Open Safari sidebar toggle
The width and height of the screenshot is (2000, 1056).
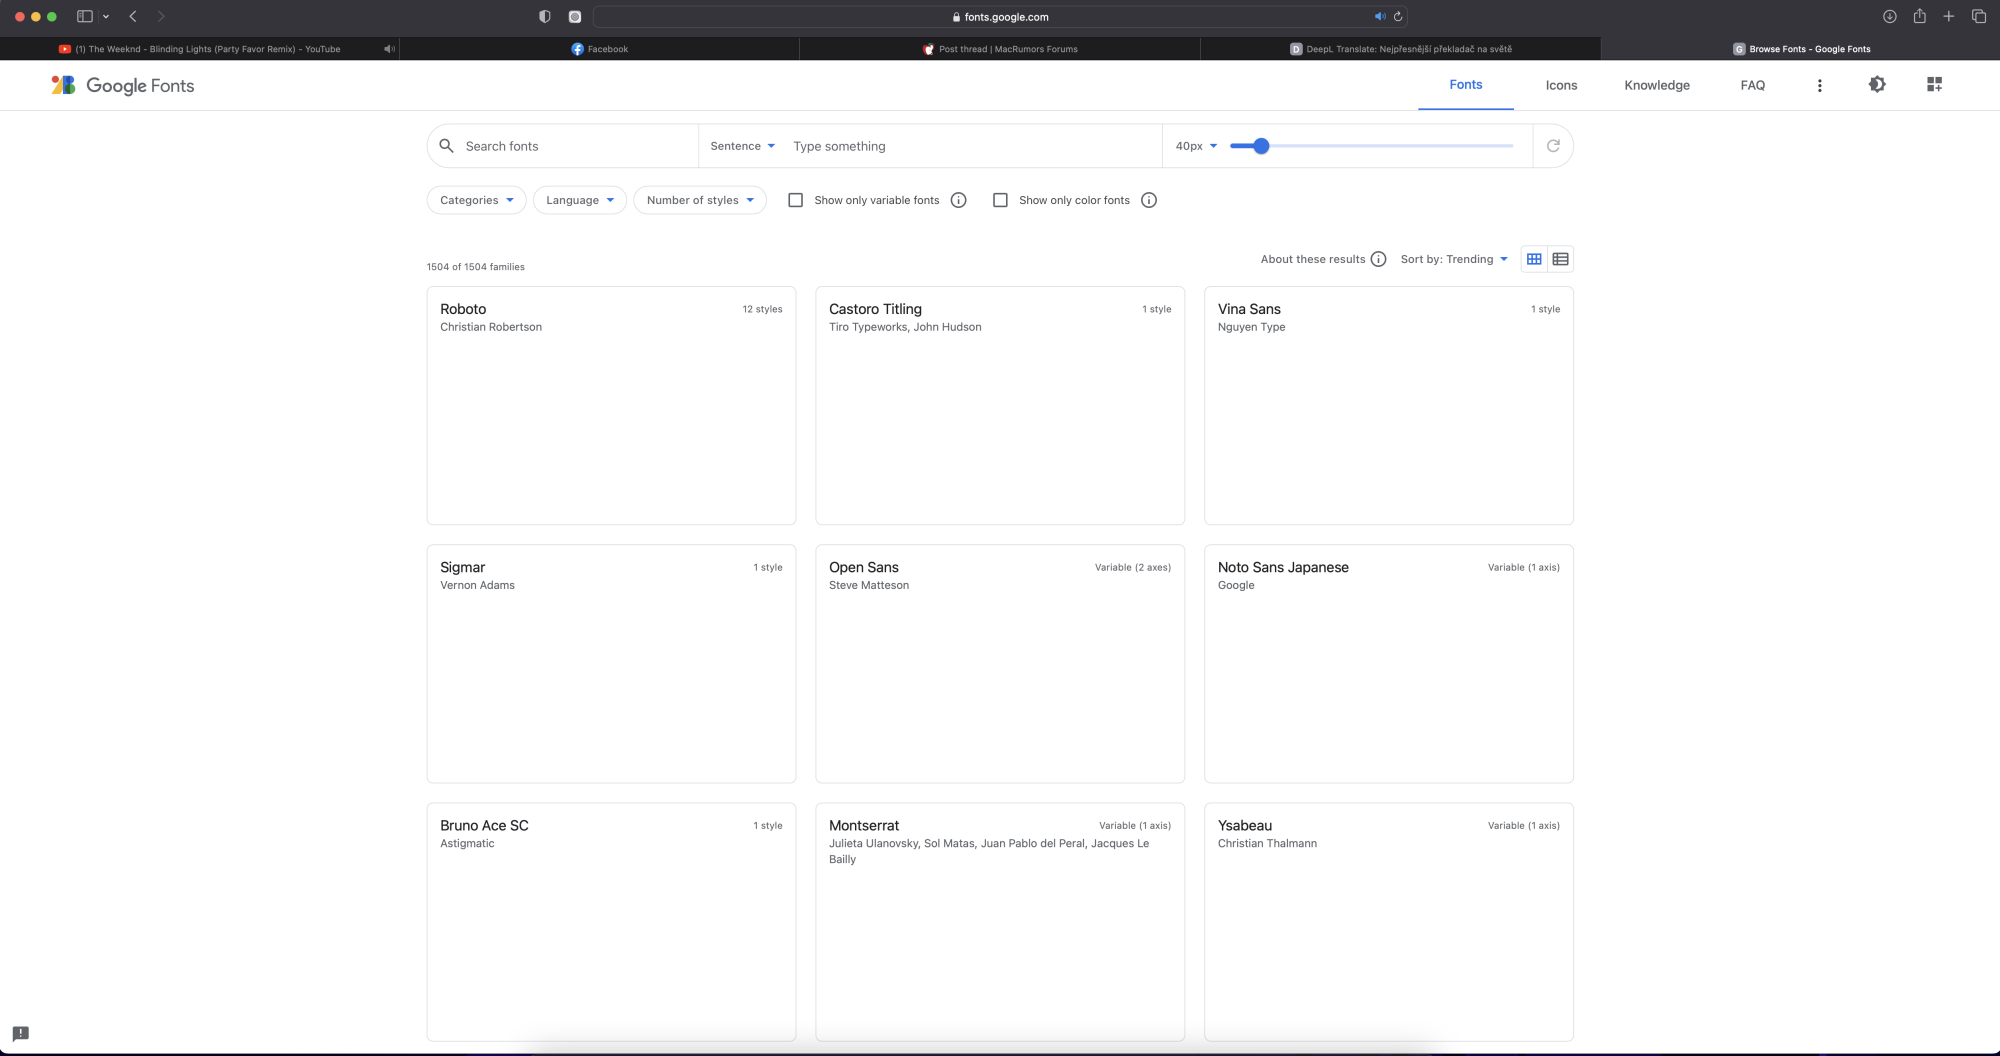(x=85, y=16)
